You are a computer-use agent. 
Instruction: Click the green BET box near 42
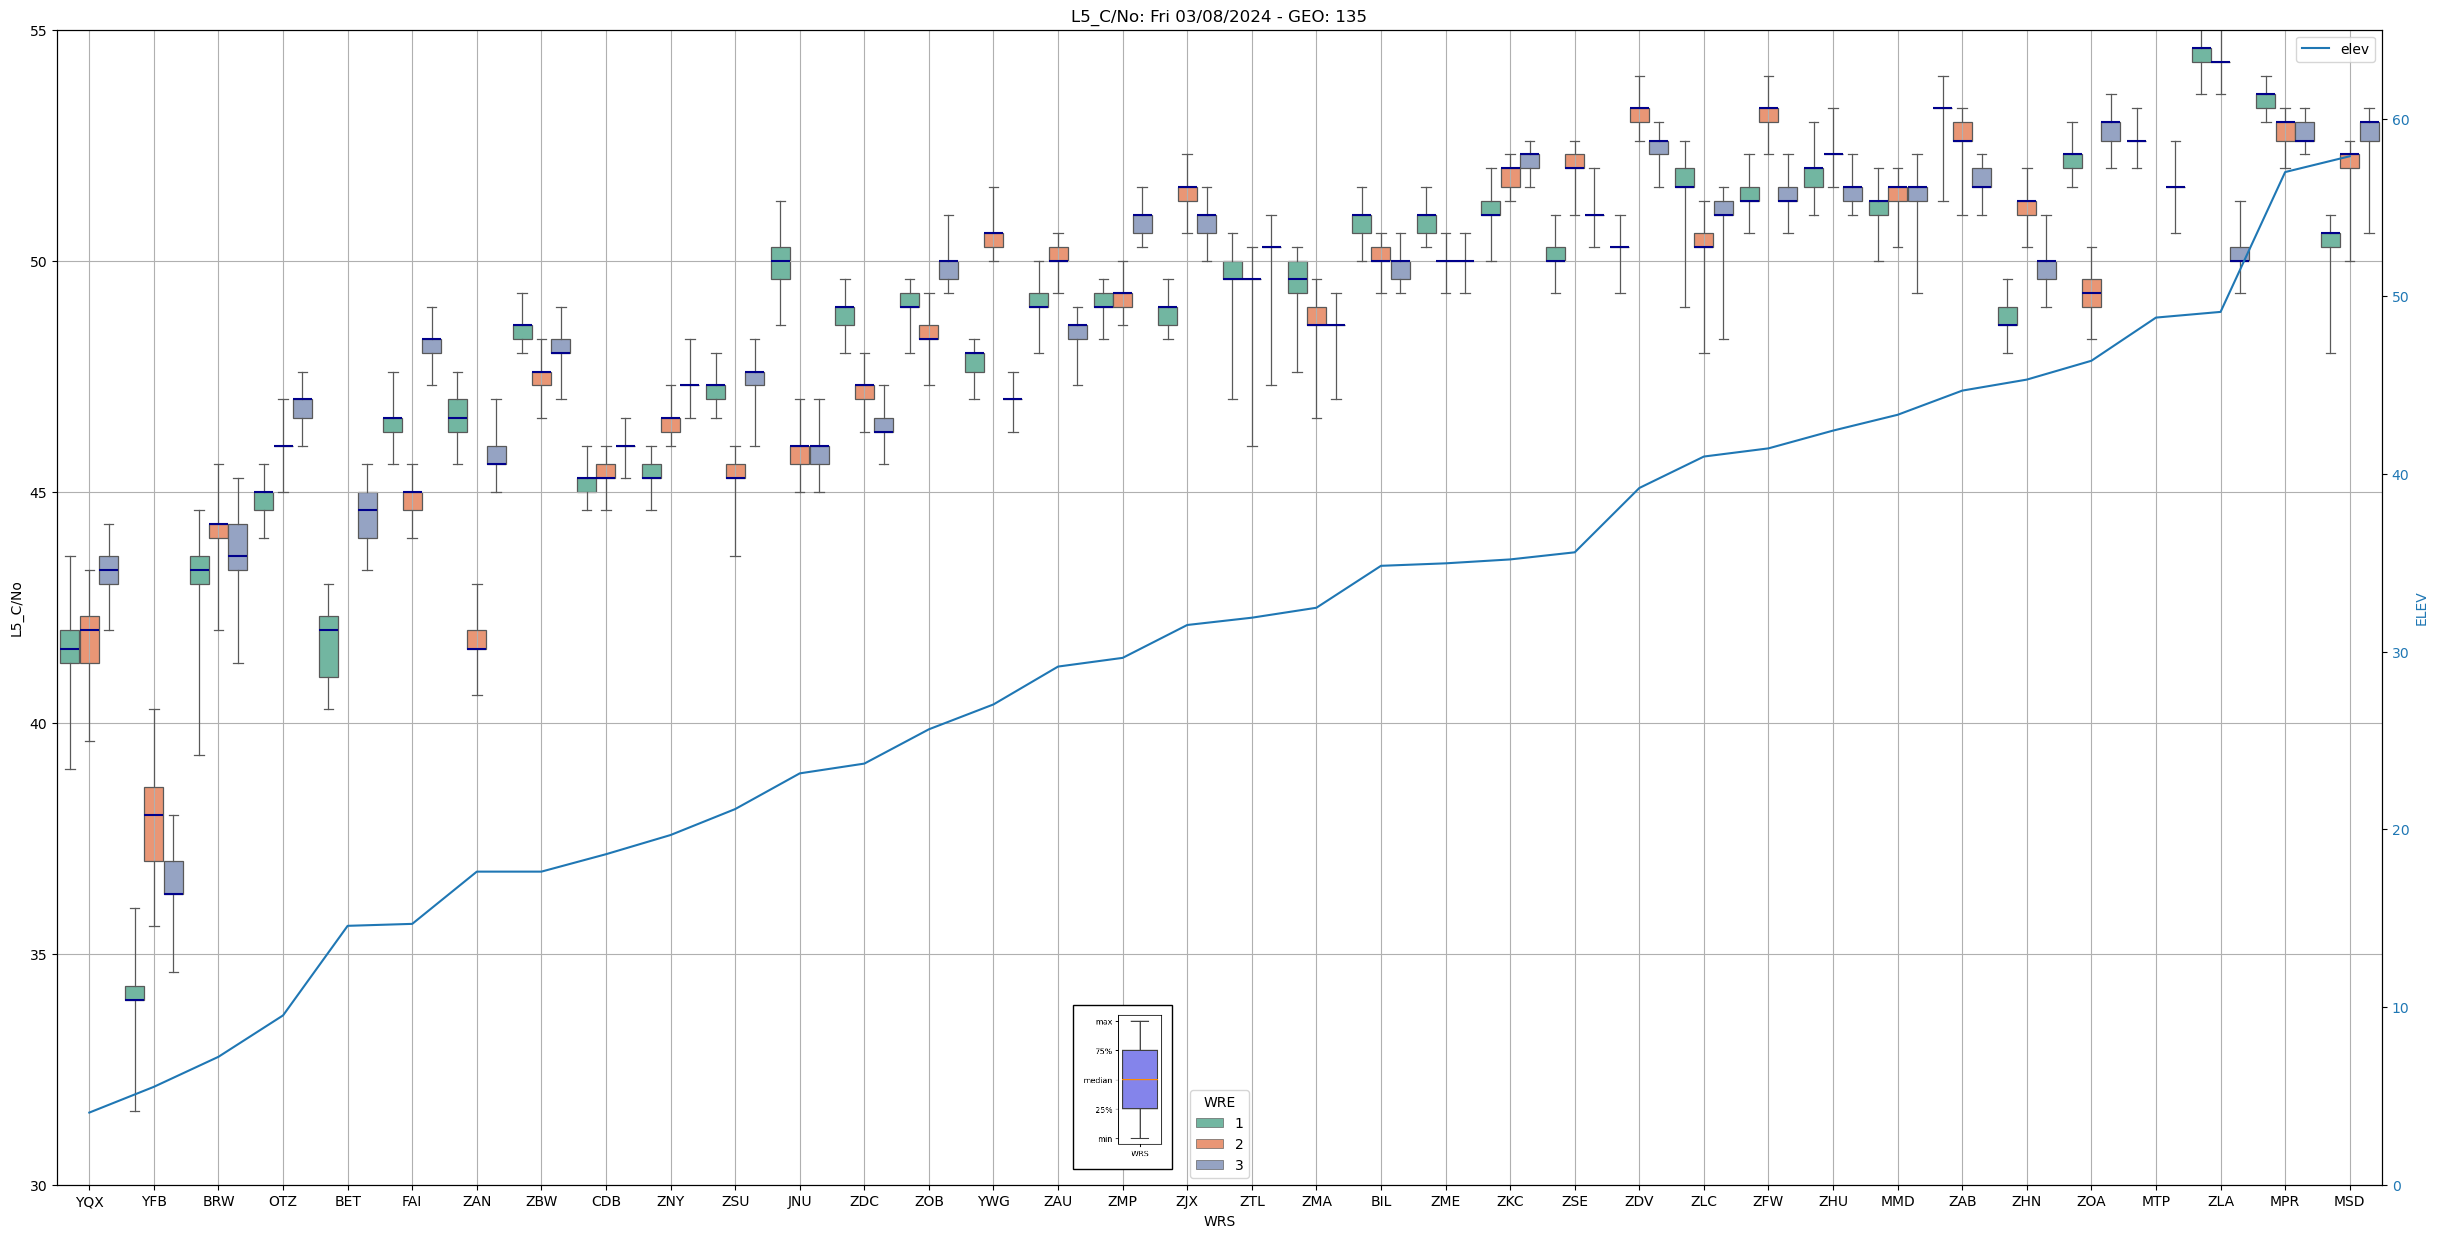329,647
